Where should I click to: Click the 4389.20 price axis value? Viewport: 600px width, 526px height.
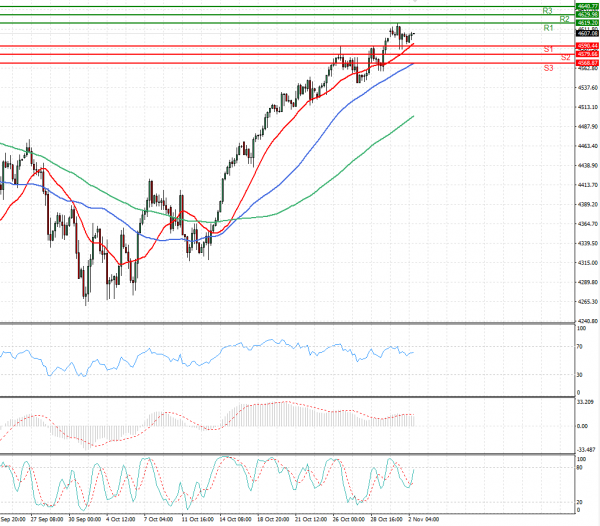click(588, 205)
